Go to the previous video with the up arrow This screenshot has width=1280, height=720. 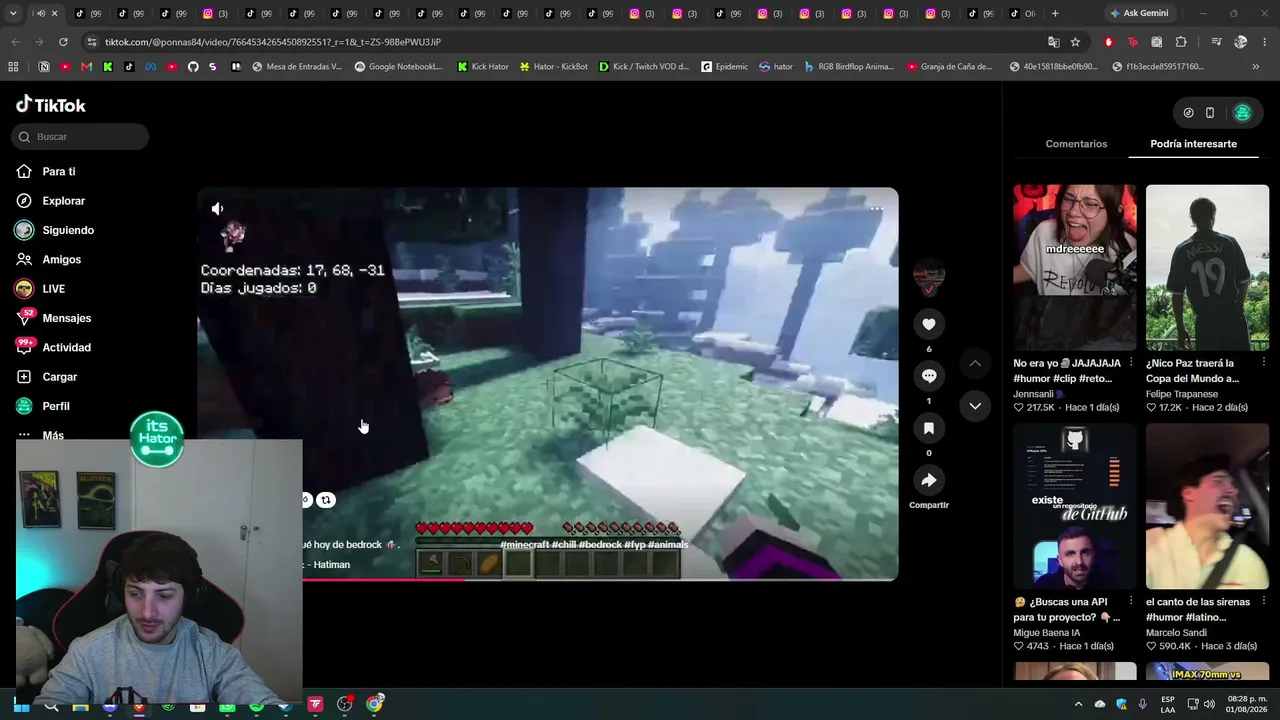[975, 363]
